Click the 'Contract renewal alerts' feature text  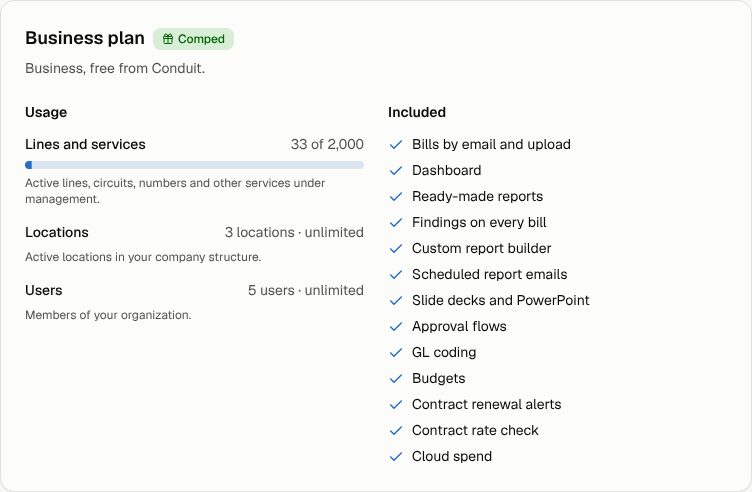(x=486, y=404)
